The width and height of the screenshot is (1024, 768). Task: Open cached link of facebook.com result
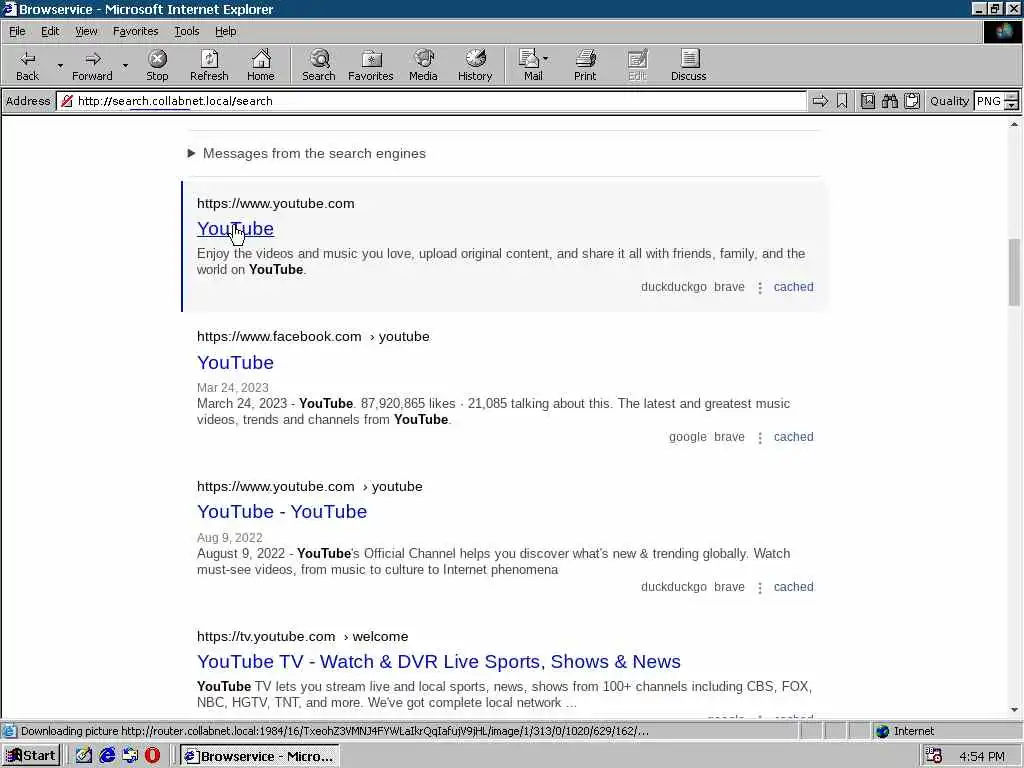[793, 437]
